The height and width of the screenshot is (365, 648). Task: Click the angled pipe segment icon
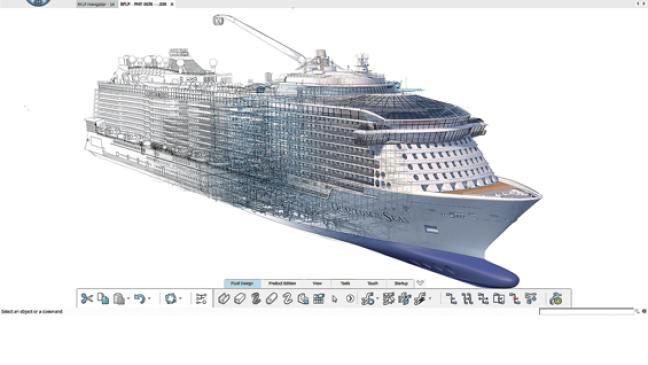(x=420, y=298)
